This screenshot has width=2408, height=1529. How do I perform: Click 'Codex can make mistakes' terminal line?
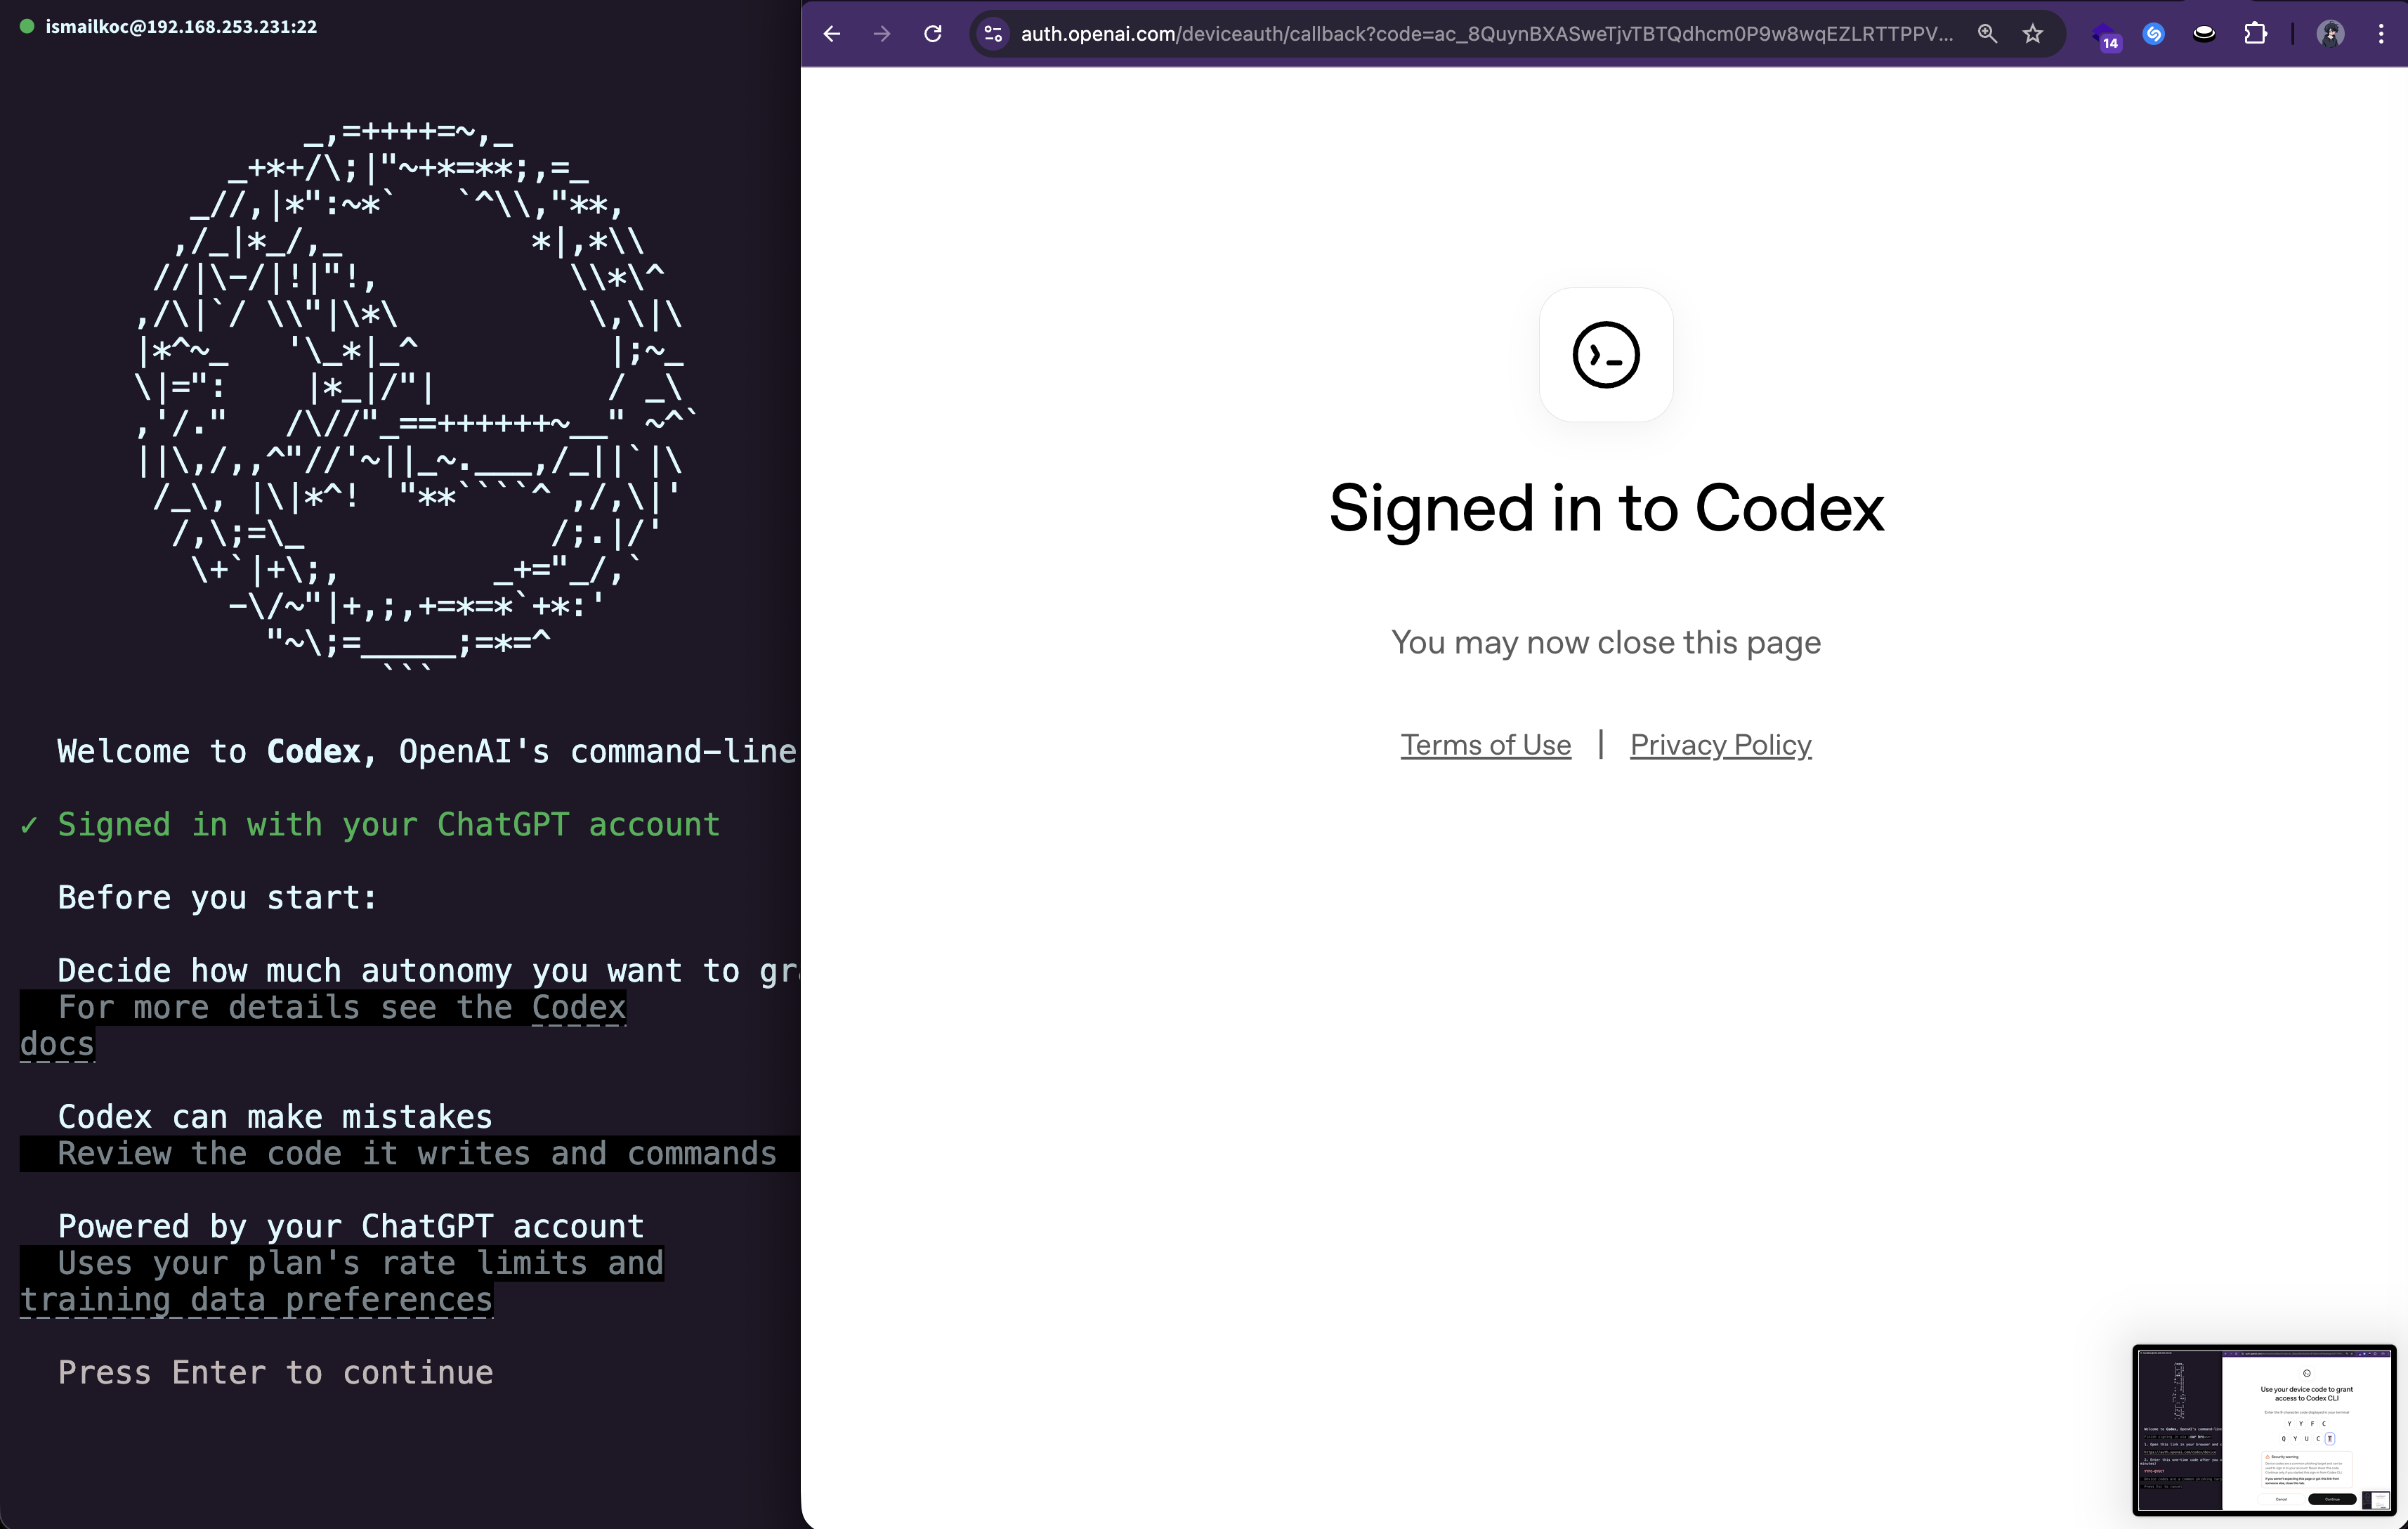click(275, 1117)
